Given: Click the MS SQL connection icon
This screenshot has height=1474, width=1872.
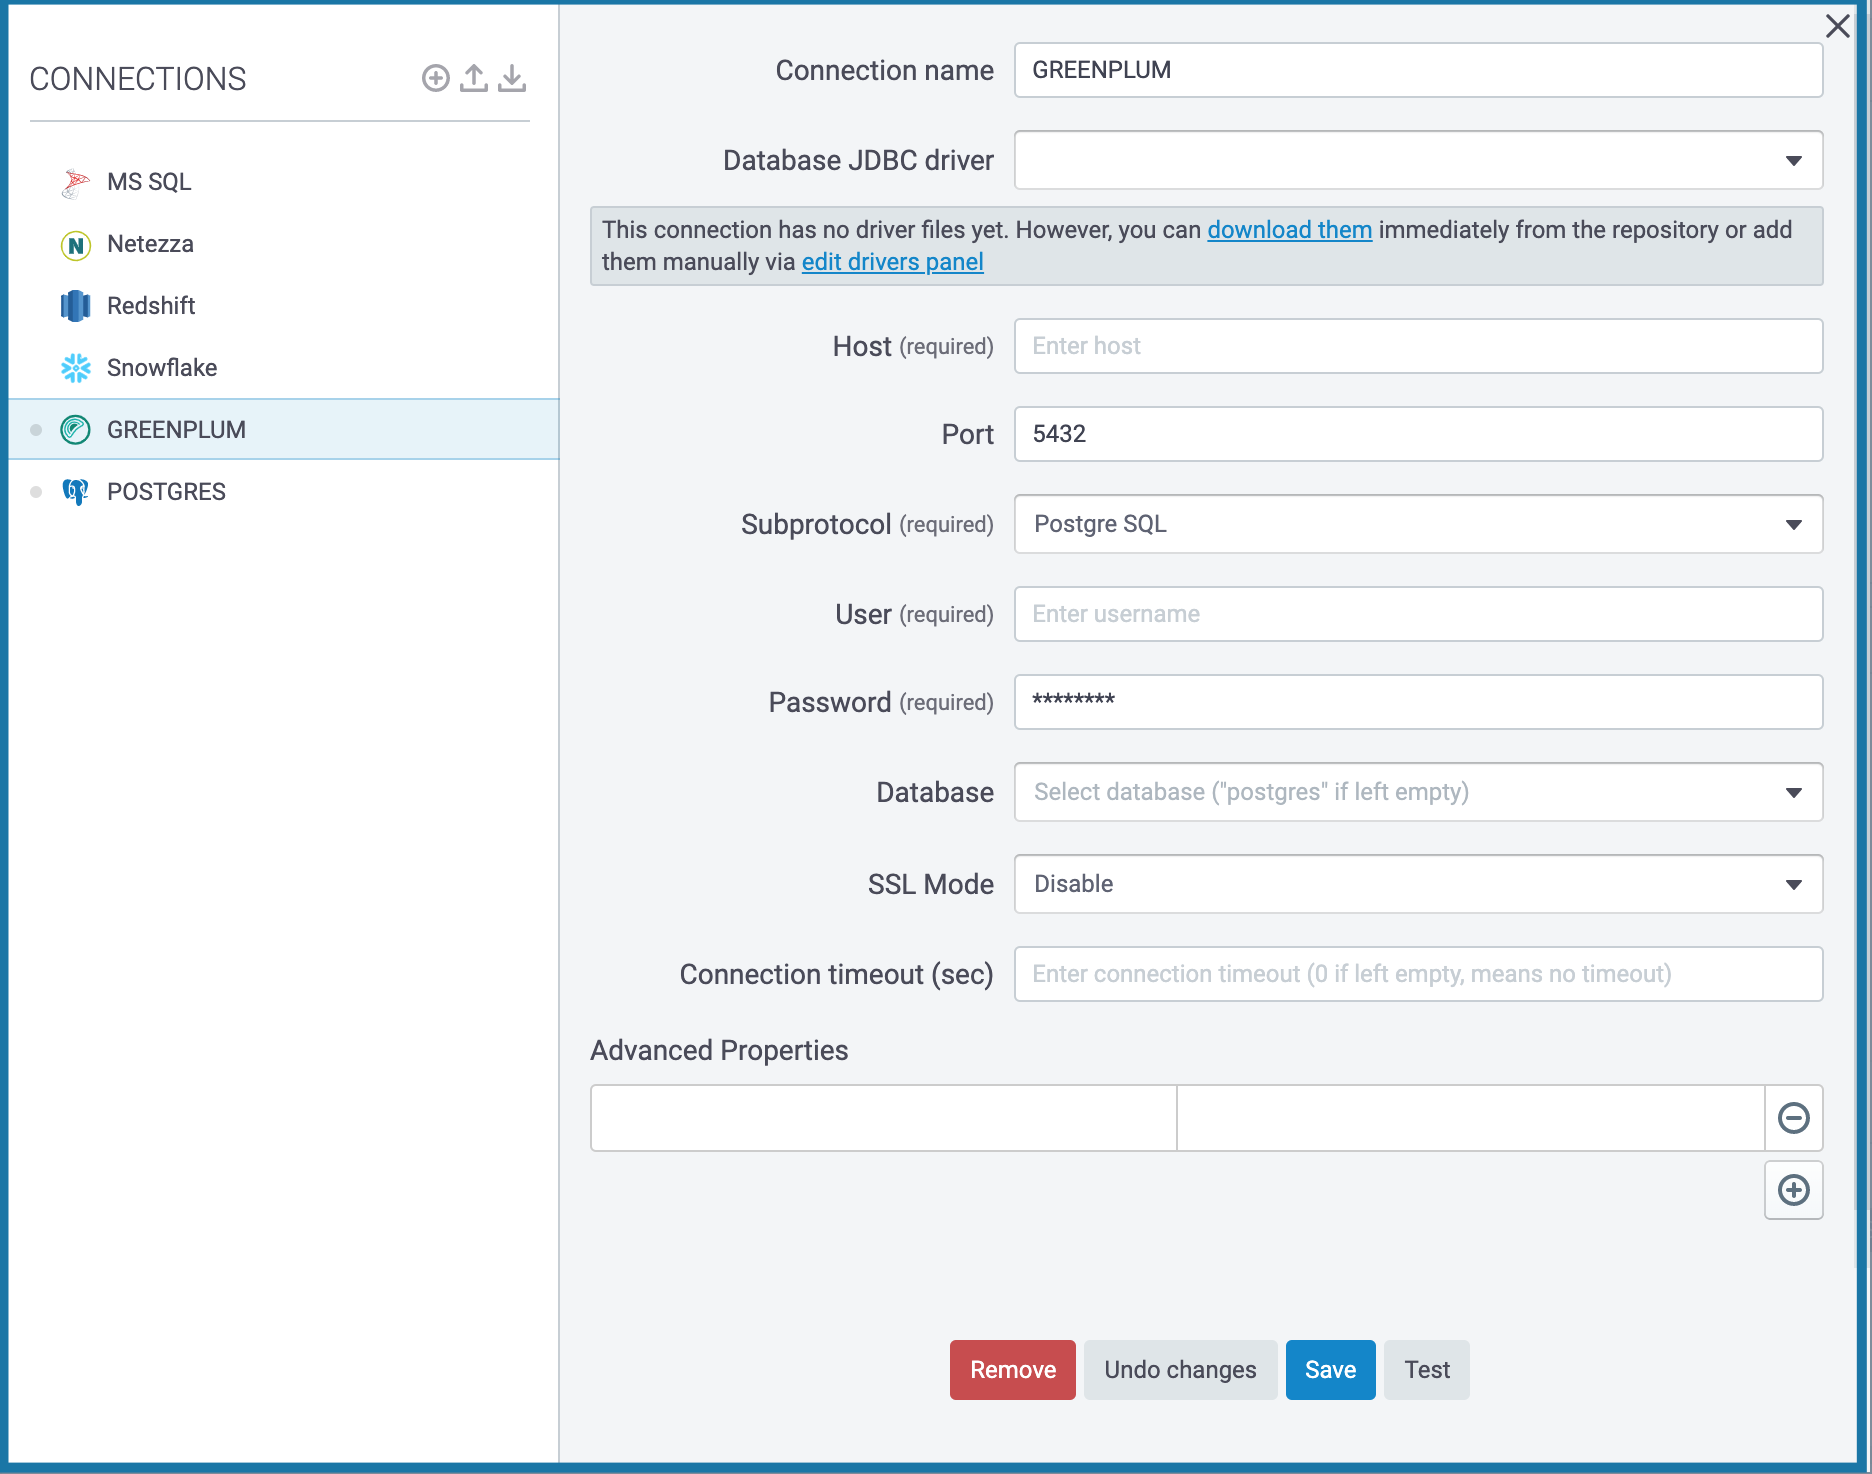Looking at the screenshot, I should coord(75,182).
